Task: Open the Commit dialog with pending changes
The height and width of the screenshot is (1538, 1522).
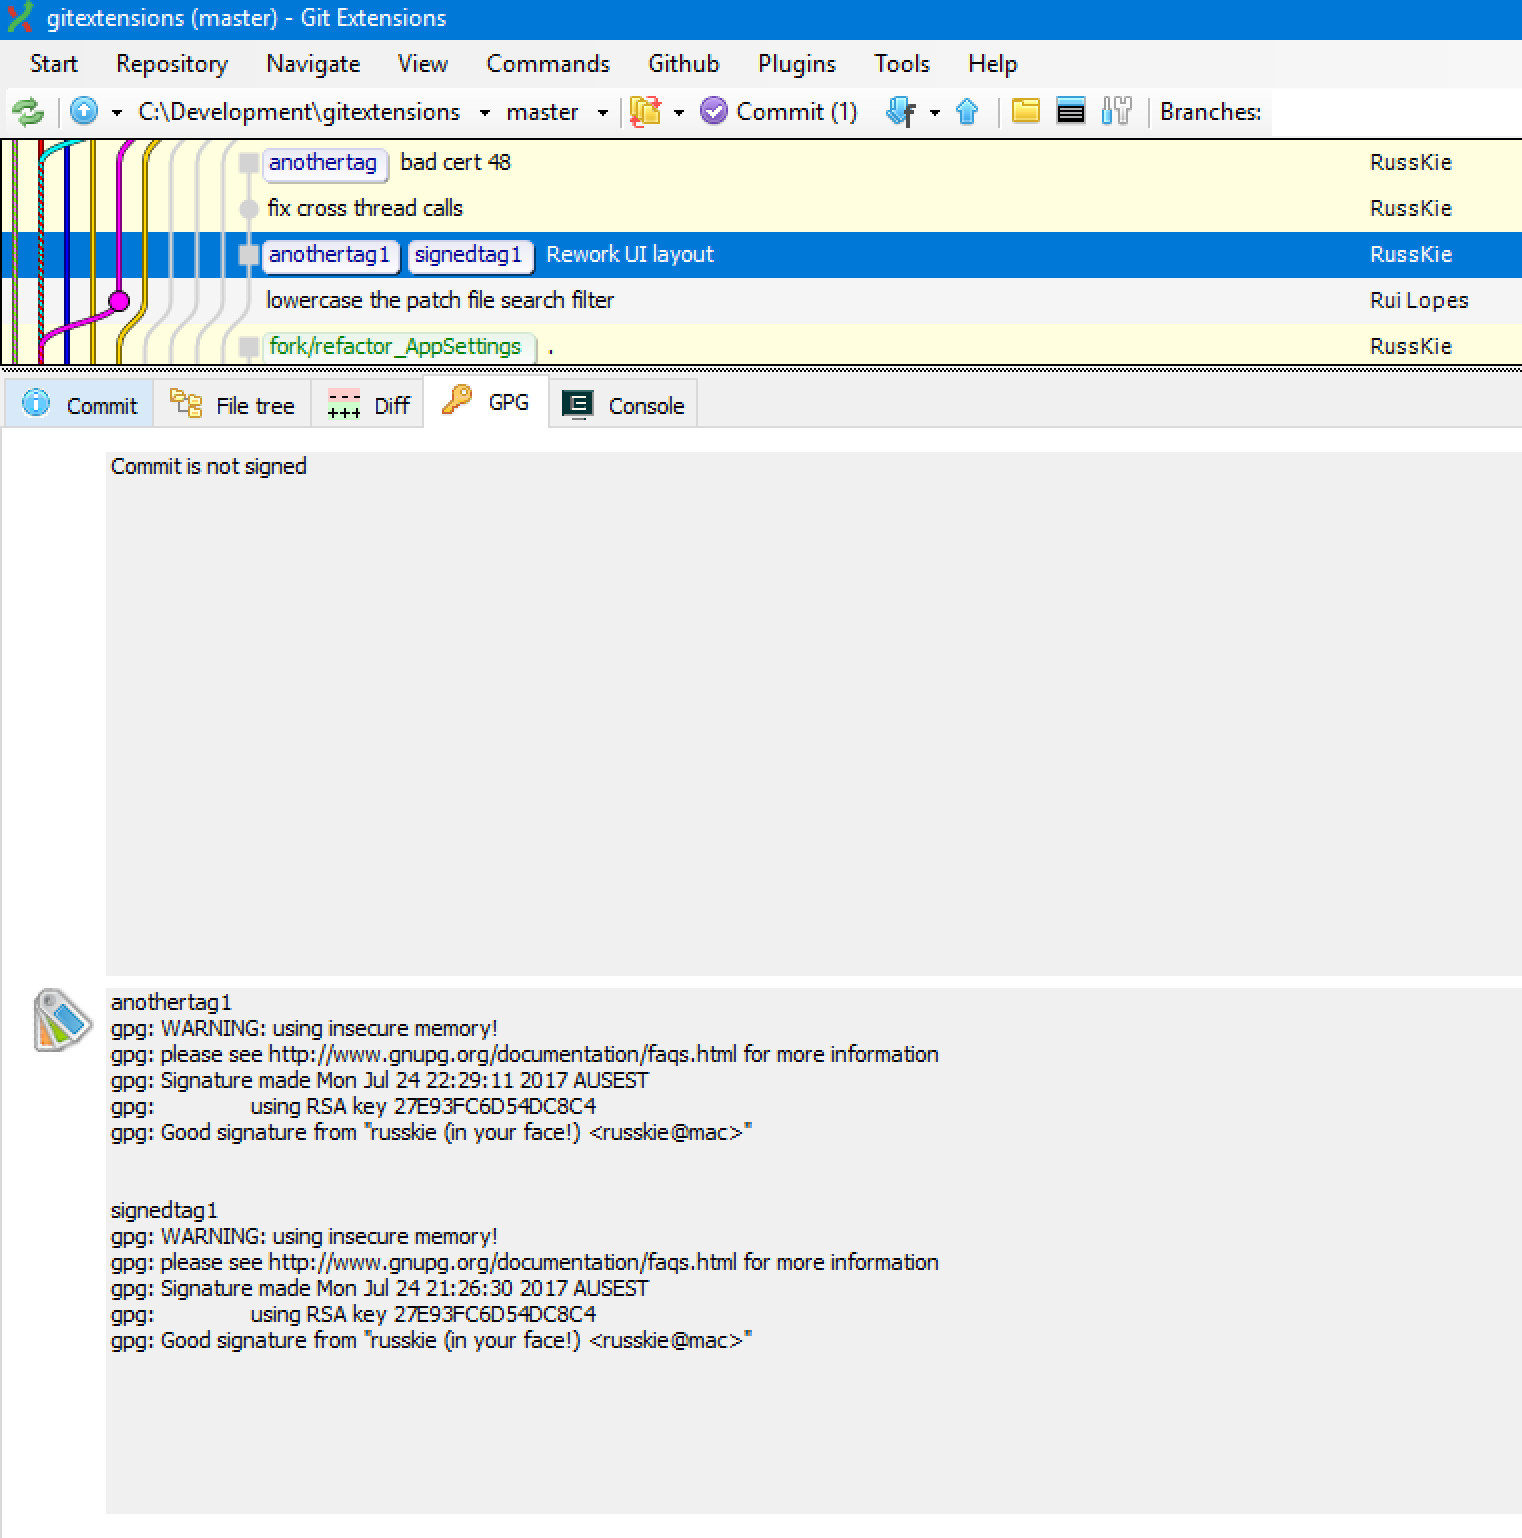Action: pos(780,111)
